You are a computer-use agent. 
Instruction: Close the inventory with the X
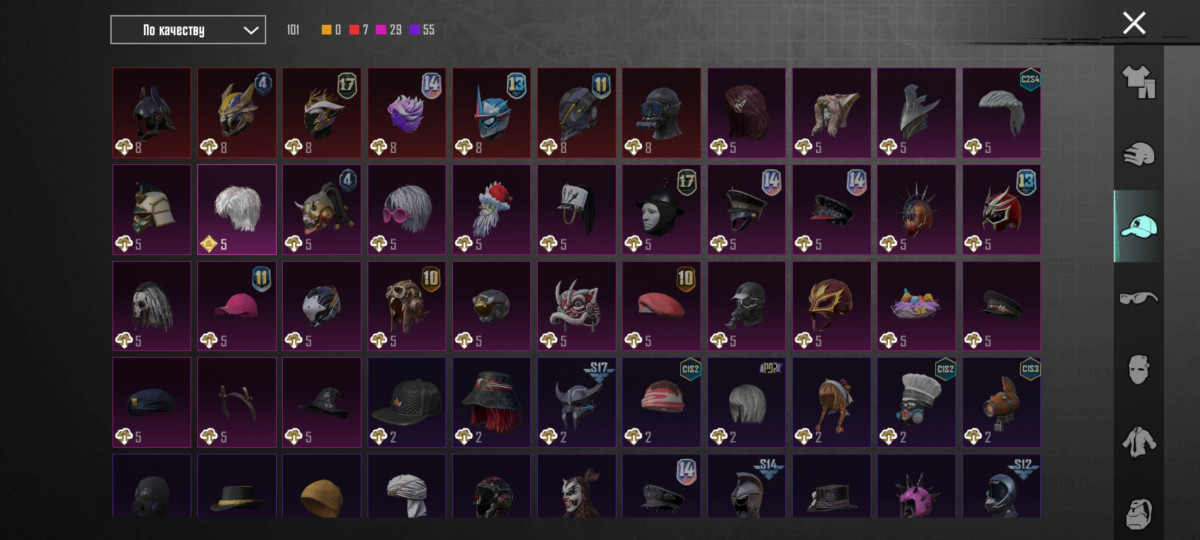(x=1133, y=23)
